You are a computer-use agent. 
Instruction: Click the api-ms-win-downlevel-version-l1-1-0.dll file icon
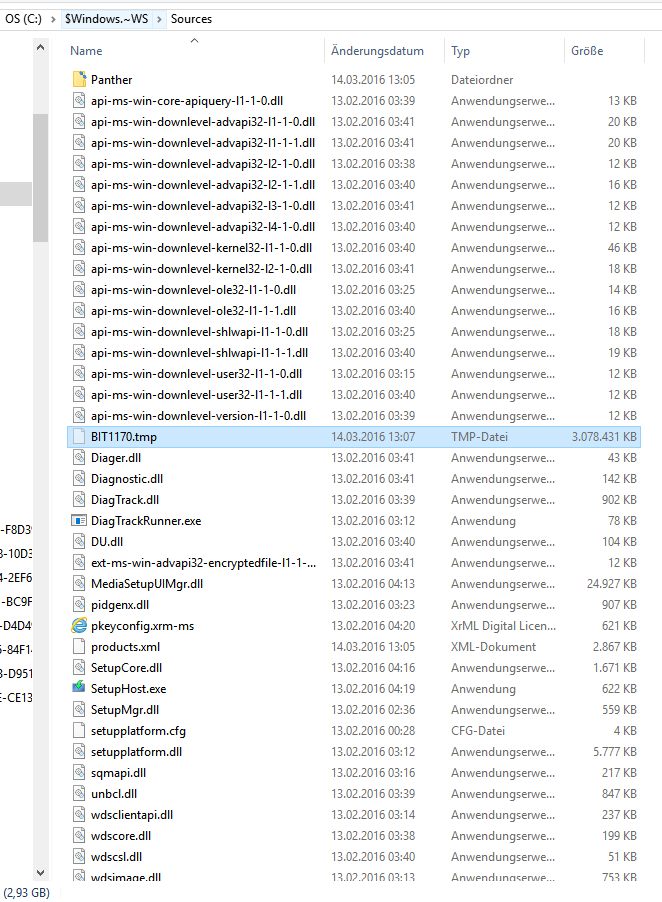(79, 416)
